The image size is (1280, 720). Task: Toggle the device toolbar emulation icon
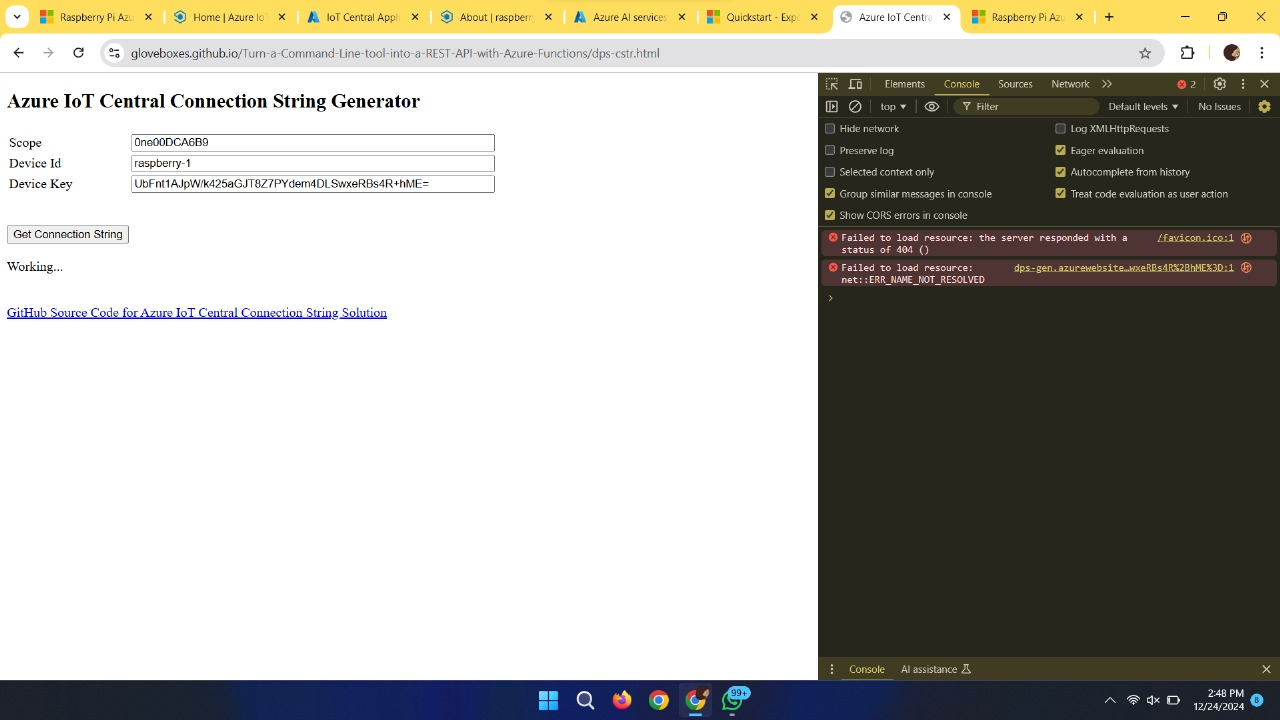(855, 84)
